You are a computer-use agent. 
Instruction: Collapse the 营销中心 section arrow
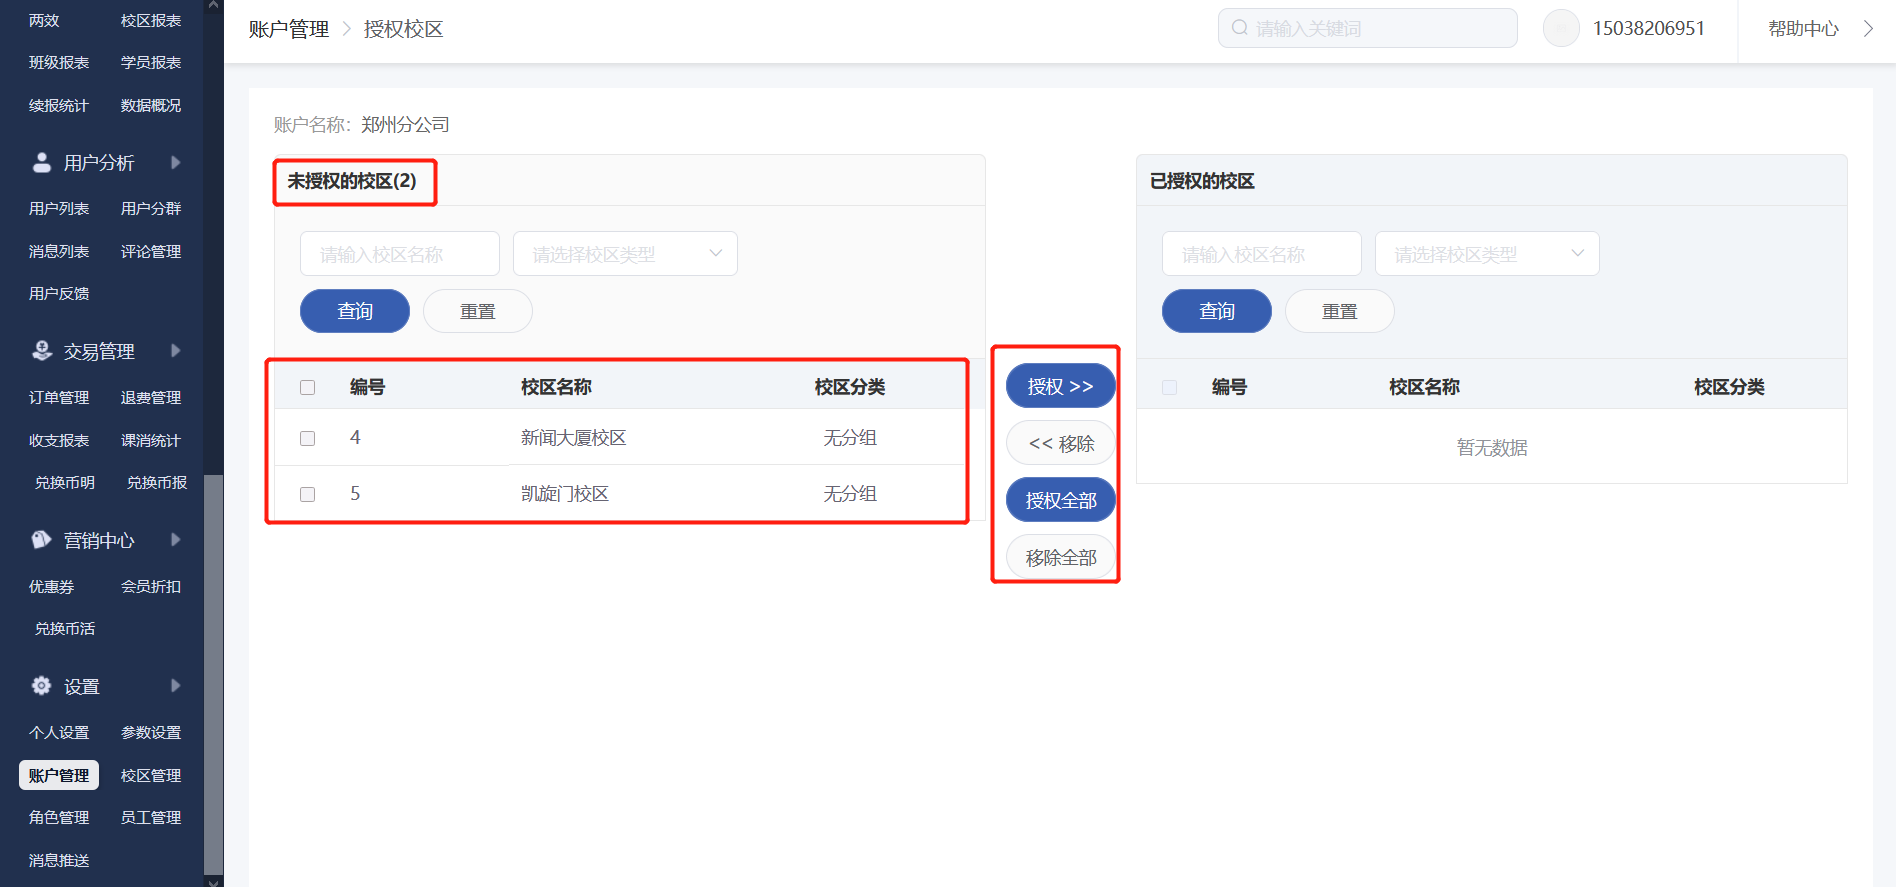[176, 540]
